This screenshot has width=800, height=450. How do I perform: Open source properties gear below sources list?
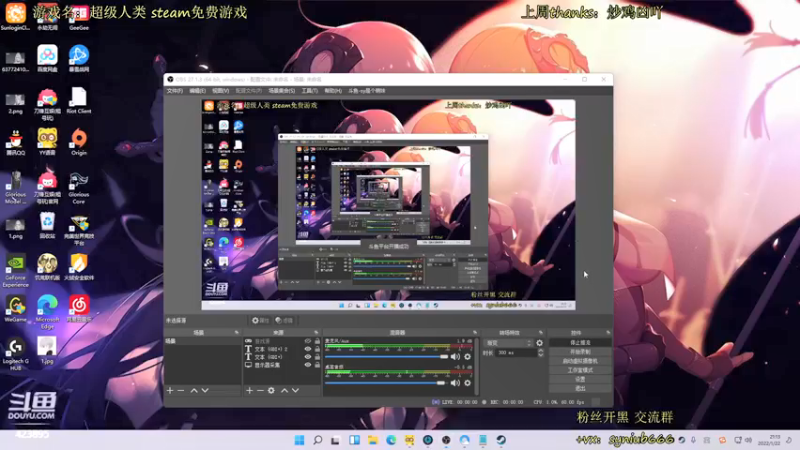pyautogui.click(x=271, y=390)
